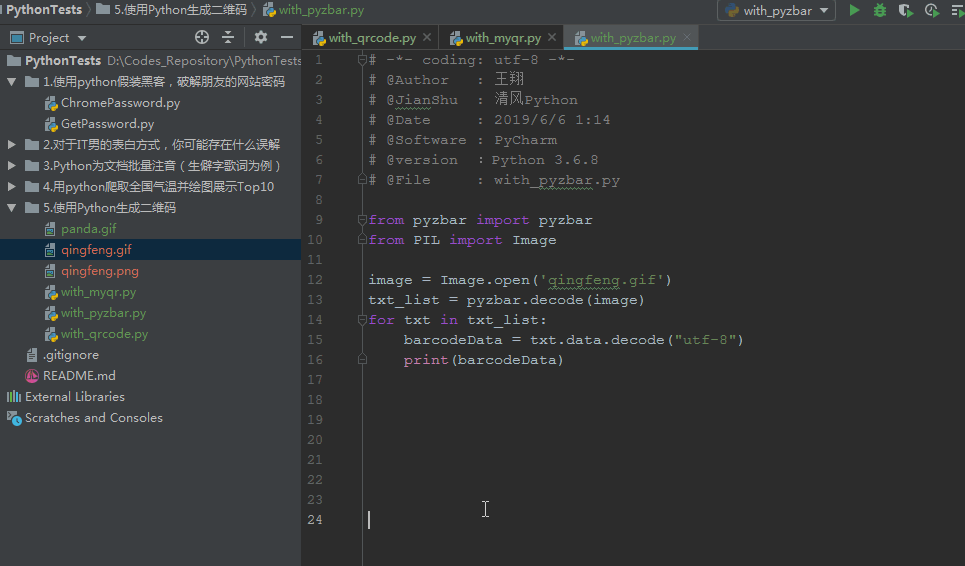This screenshot has width=965, height=566.
Task: Collapse folder 1.使用python假装黑客
Action: (12, 82)
